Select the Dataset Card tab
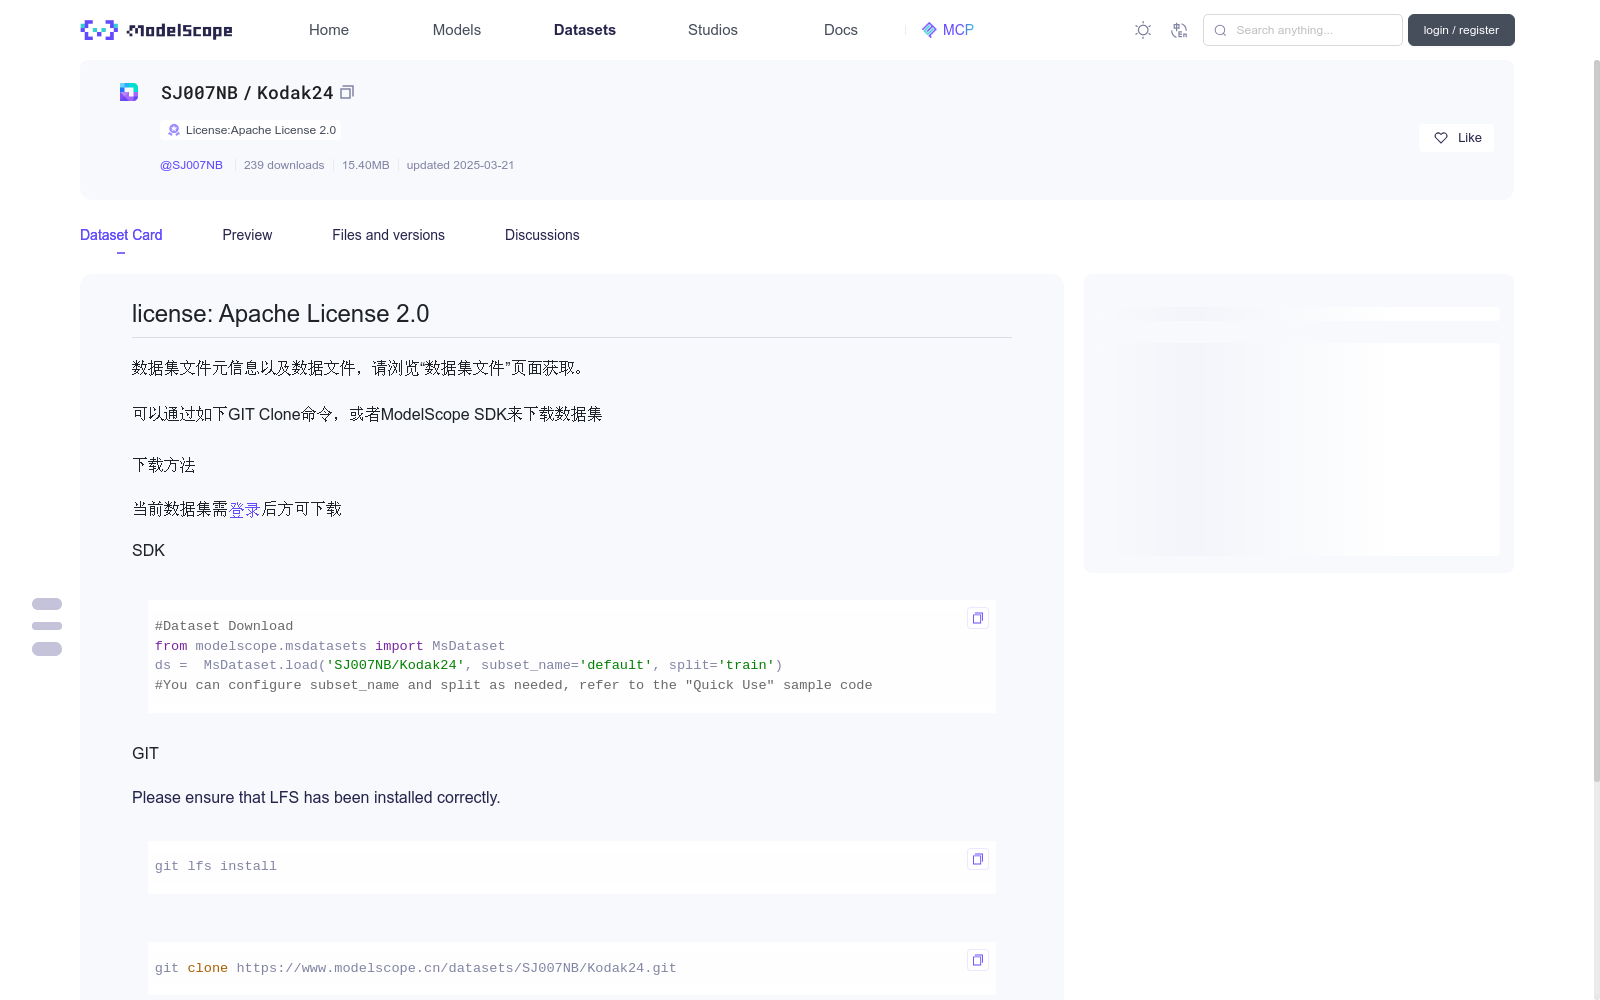Image resolution: width=1600 pixels, height=1000 pixels. pos(121,235)
